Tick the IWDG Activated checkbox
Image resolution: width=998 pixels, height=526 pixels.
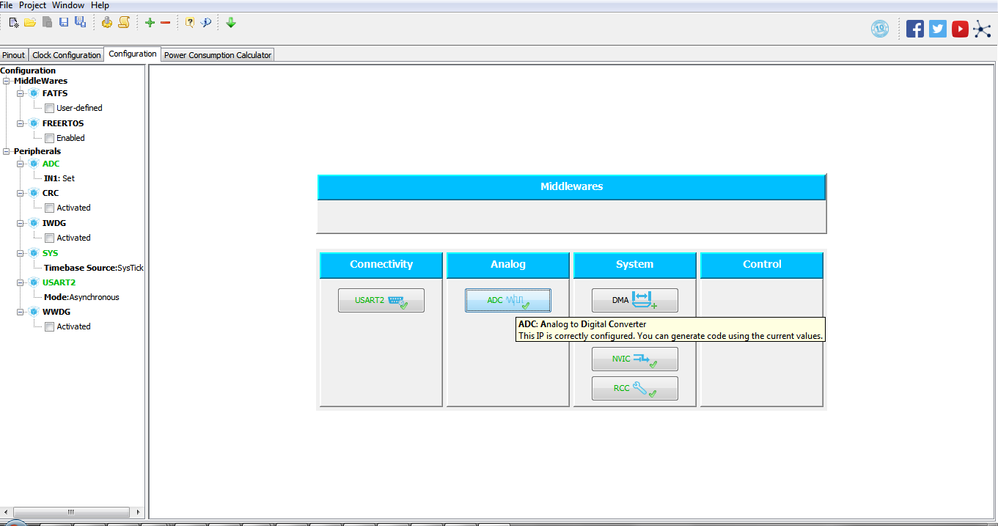pyautogui.click(x=49, y=238)
